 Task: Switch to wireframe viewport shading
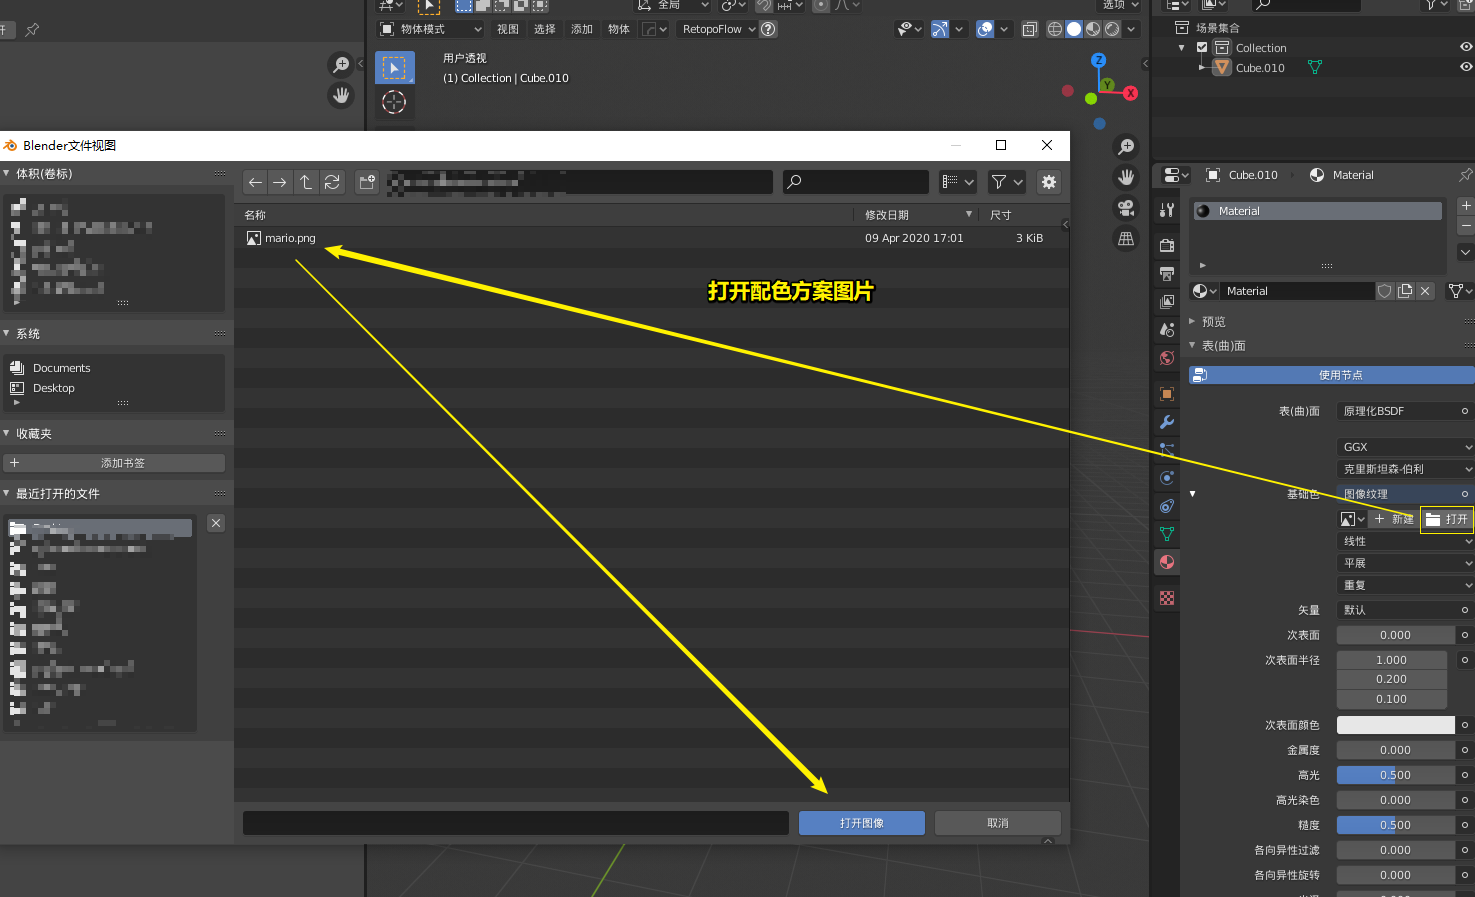1055,29
